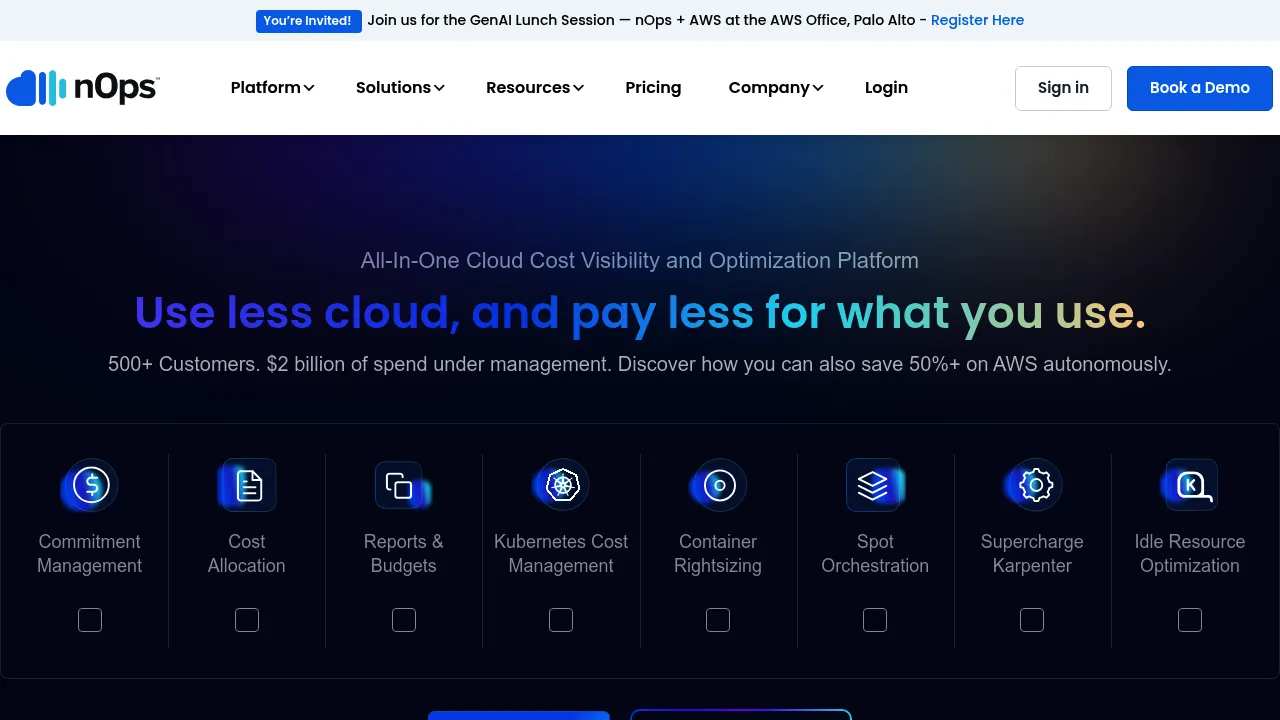Click the Spot Orchestration label
The image size is (1280, 720).
(875, 554)
